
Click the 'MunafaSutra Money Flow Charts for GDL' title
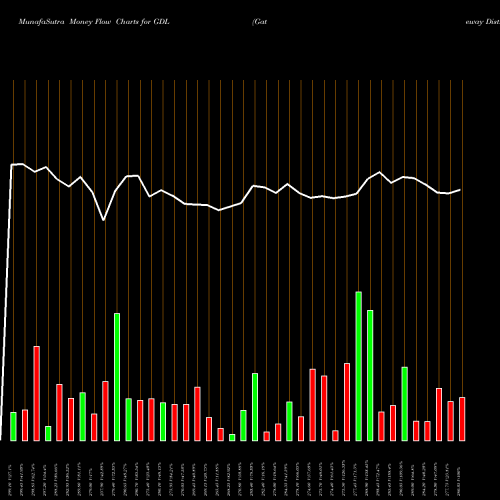[94, 22]
